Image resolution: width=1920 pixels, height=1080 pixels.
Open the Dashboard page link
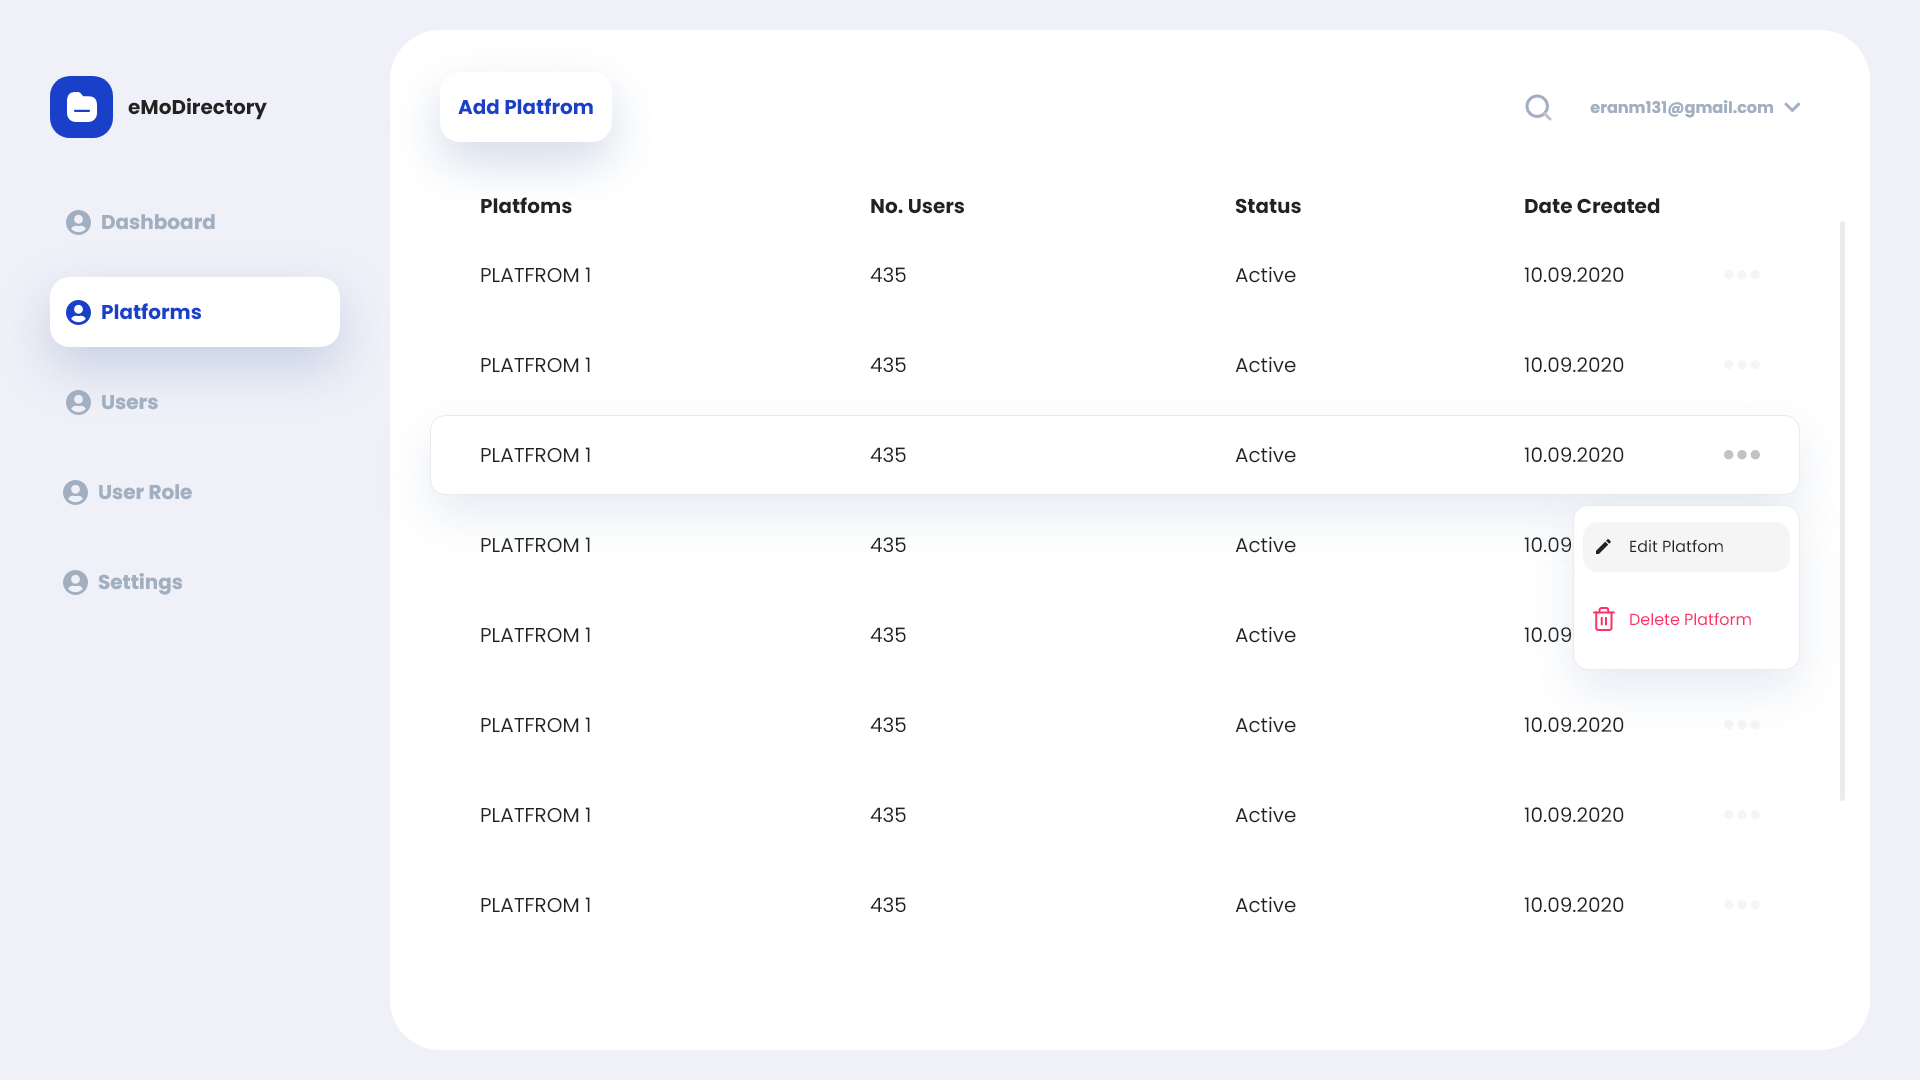pos(157,222)
